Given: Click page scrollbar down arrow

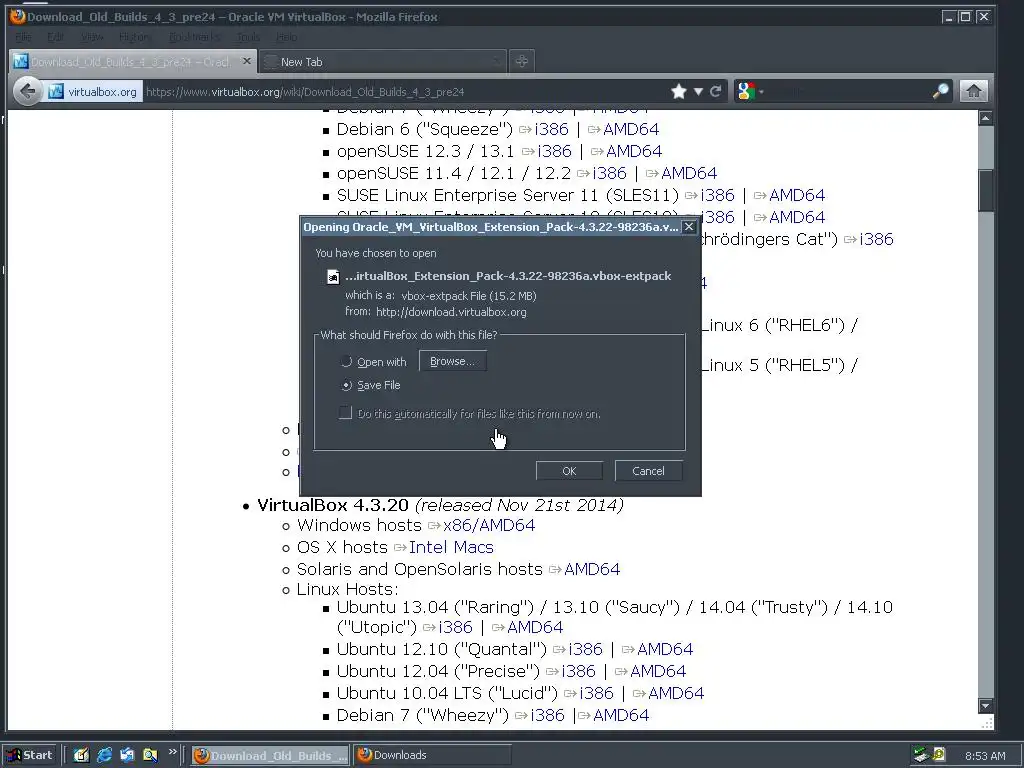Looking at the screenshot, I should 985,706.
